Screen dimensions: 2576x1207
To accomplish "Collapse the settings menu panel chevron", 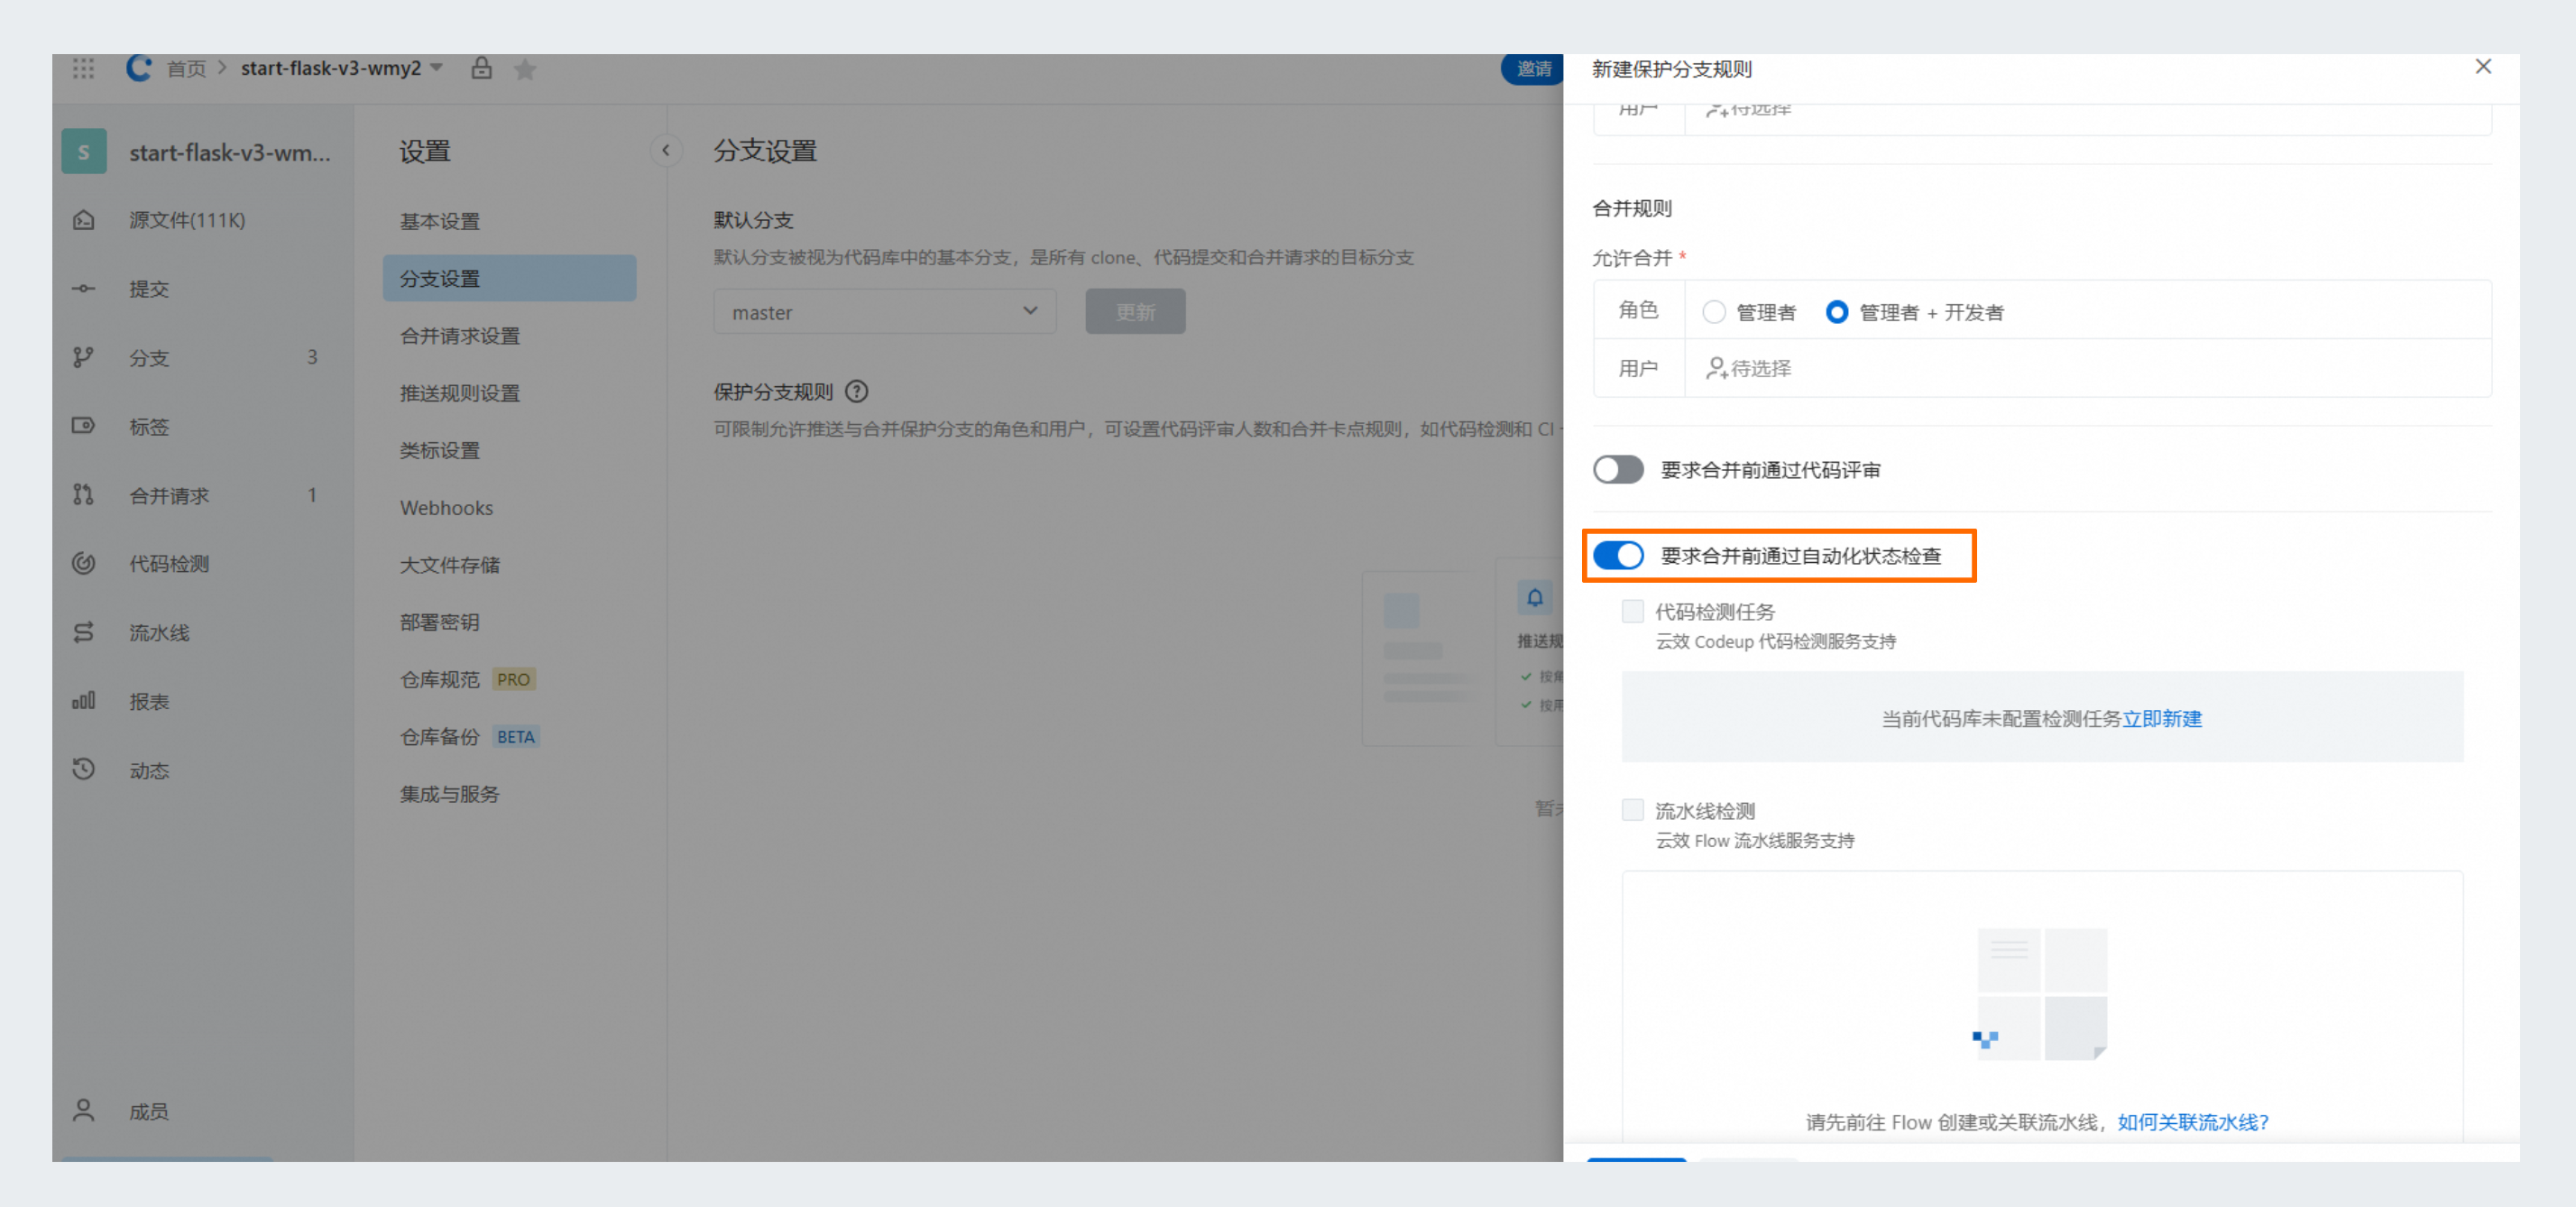I will [x=666, y=151].
